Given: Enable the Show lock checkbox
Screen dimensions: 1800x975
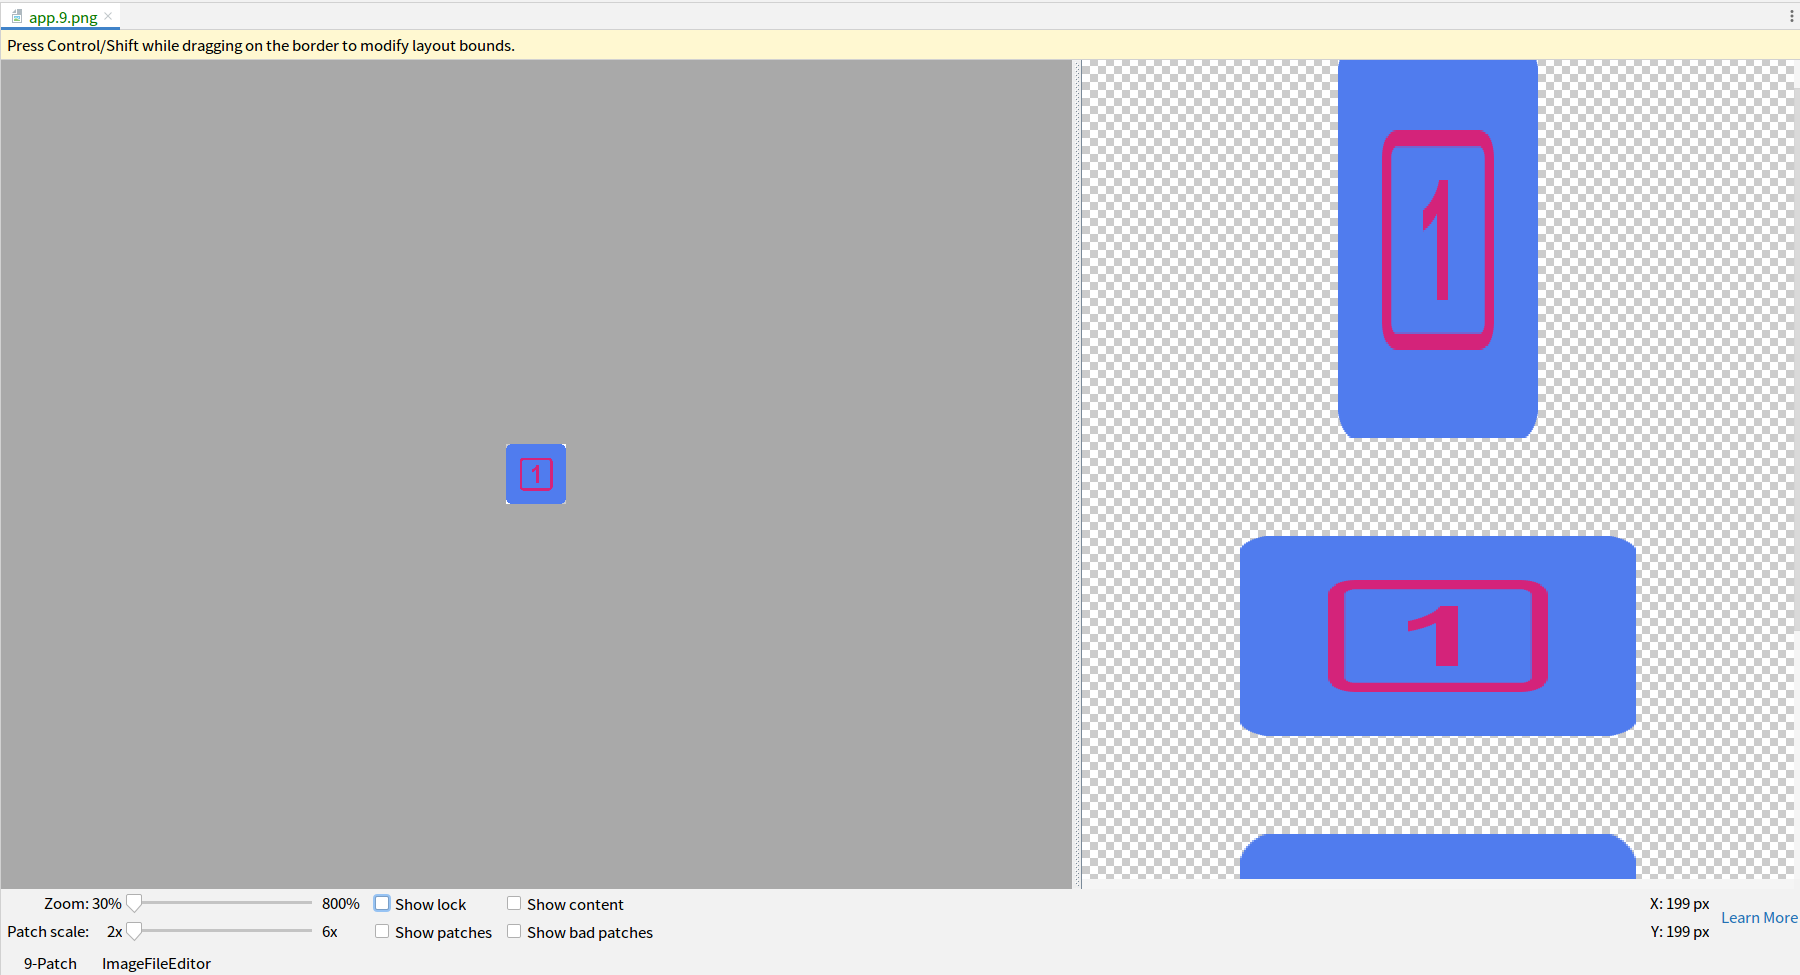Looking at the screenshot, I should pos(382,903).
